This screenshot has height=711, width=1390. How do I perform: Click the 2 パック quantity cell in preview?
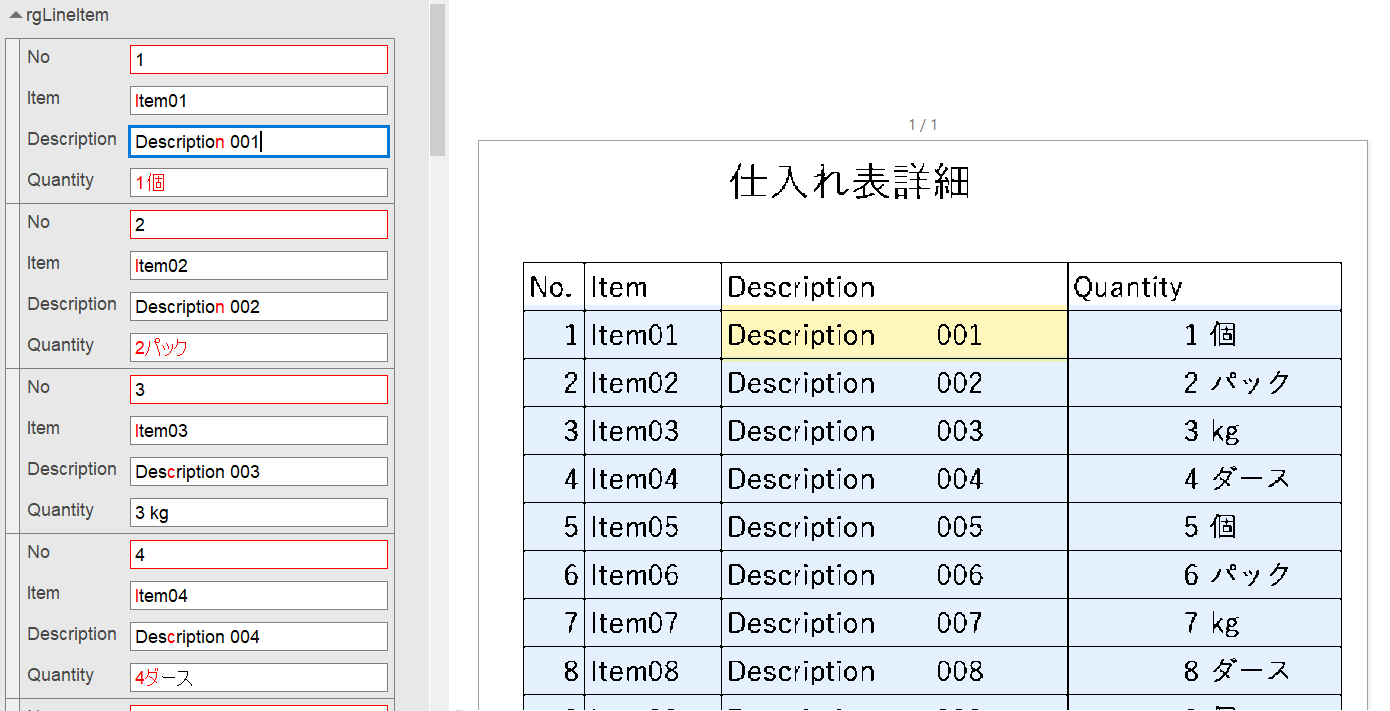tap(1204, 383)
